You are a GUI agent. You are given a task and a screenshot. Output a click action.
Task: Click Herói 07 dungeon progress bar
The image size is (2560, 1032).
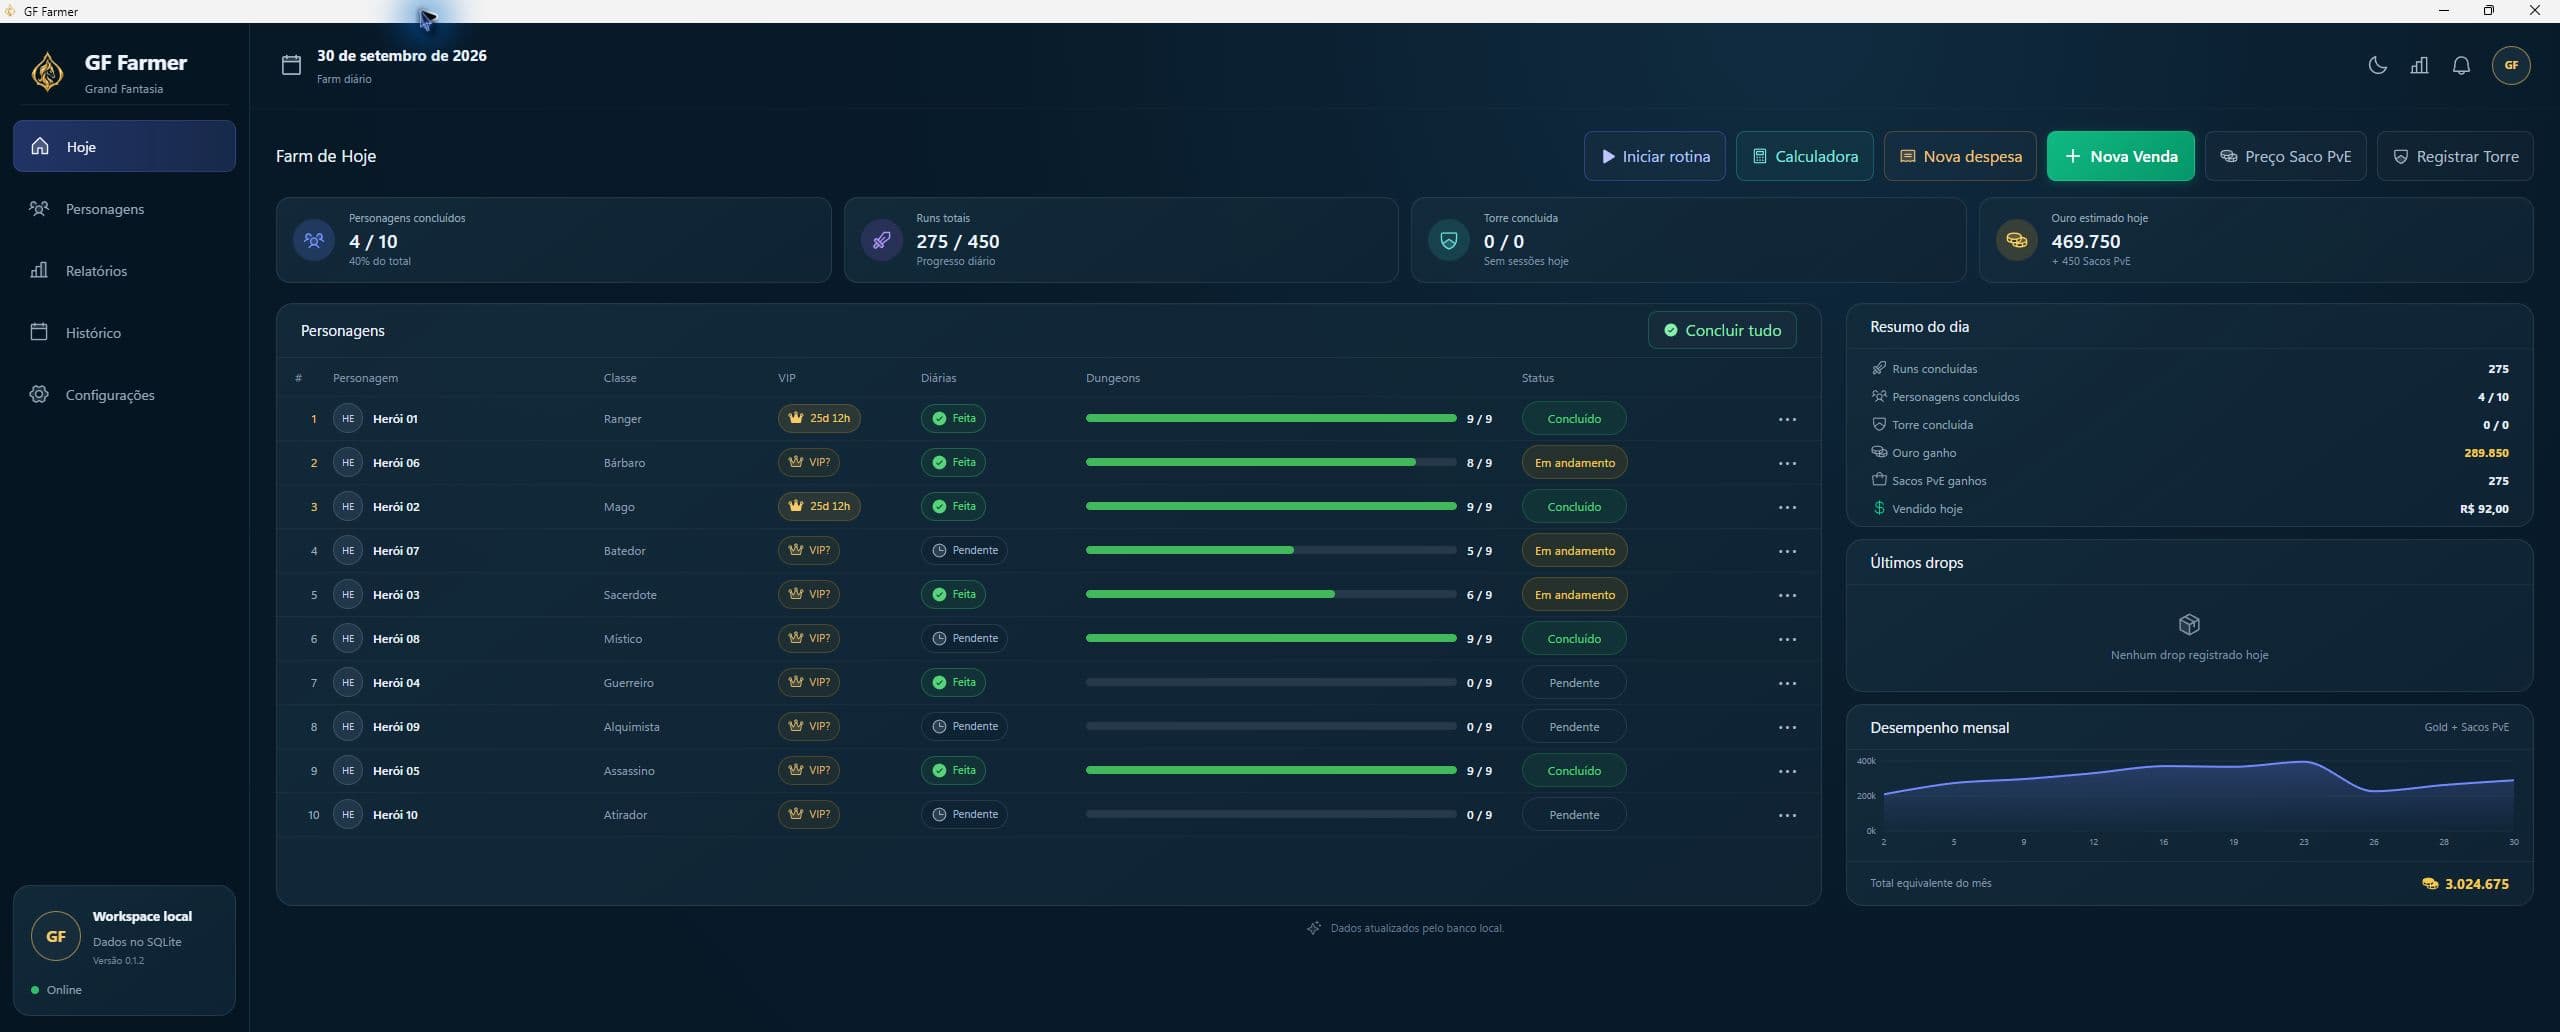click(x=1270, y=550)
